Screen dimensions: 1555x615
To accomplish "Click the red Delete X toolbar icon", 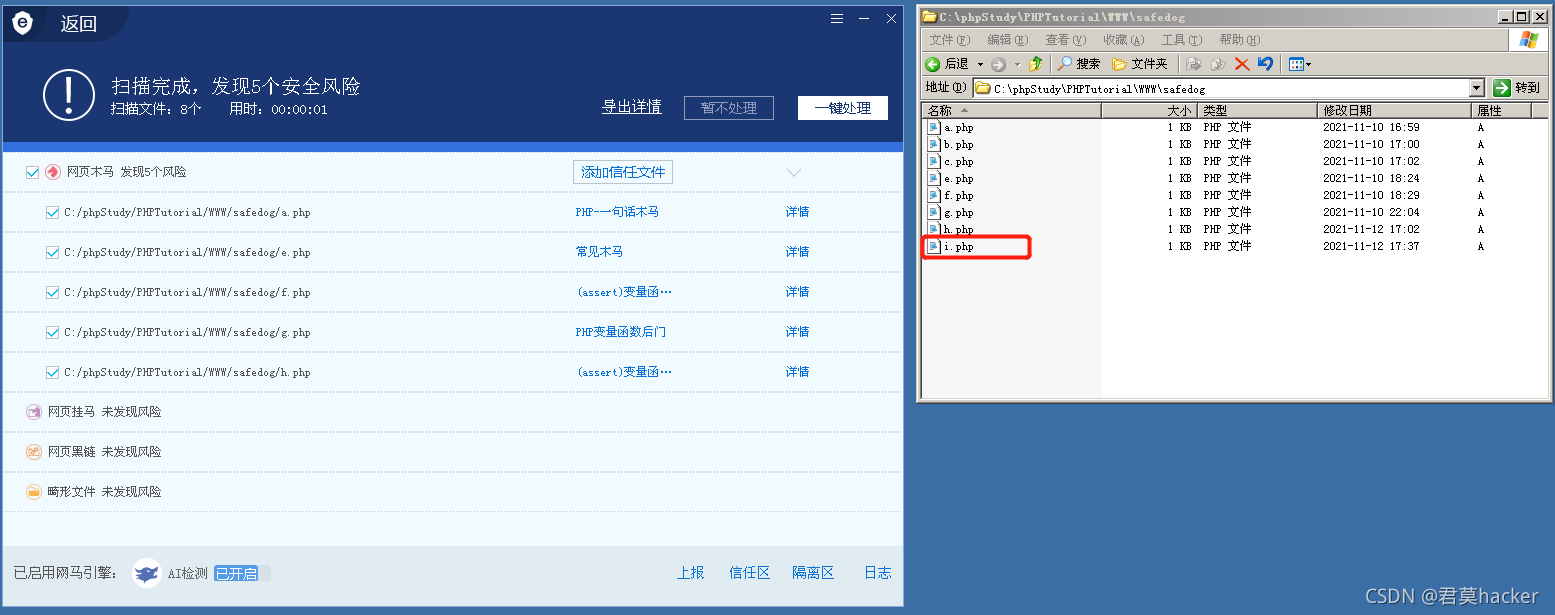I will [x=1242, y=64].
